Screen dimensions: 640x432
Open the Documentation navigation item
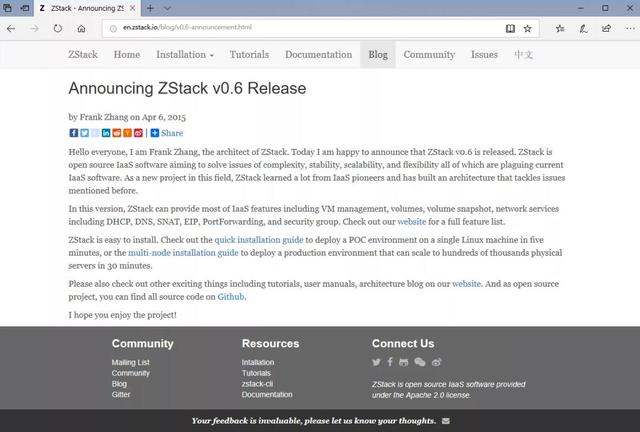318,55
